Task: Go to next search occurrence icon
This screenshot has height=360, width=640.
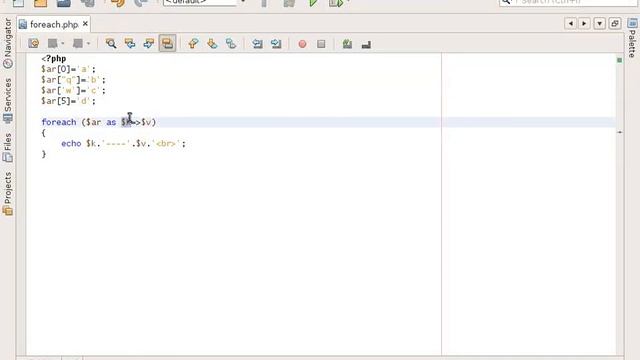Action: pos(149,43)
